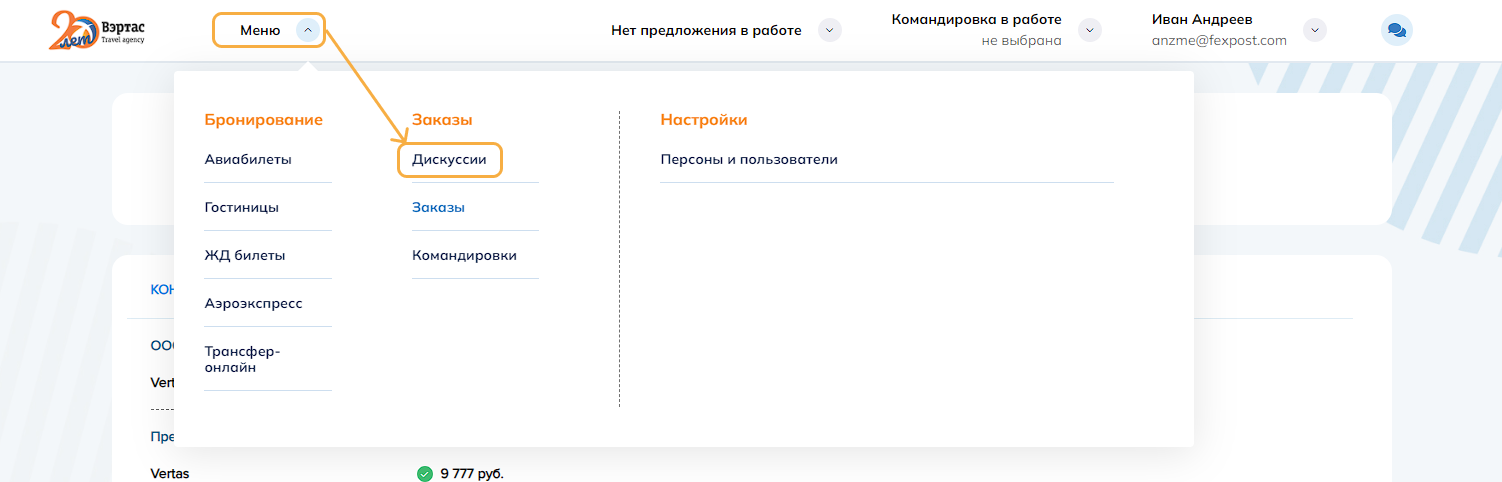Choose Аэроэкспресс from the menu

[253, 304]
